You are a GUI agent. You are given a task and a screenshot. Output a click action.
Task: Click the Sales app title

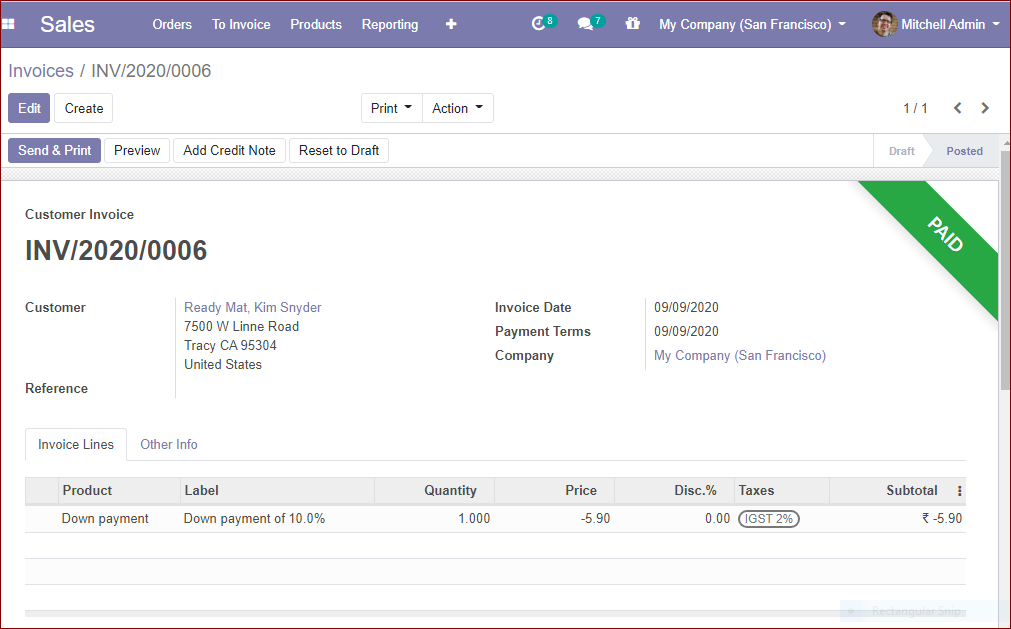67,24
